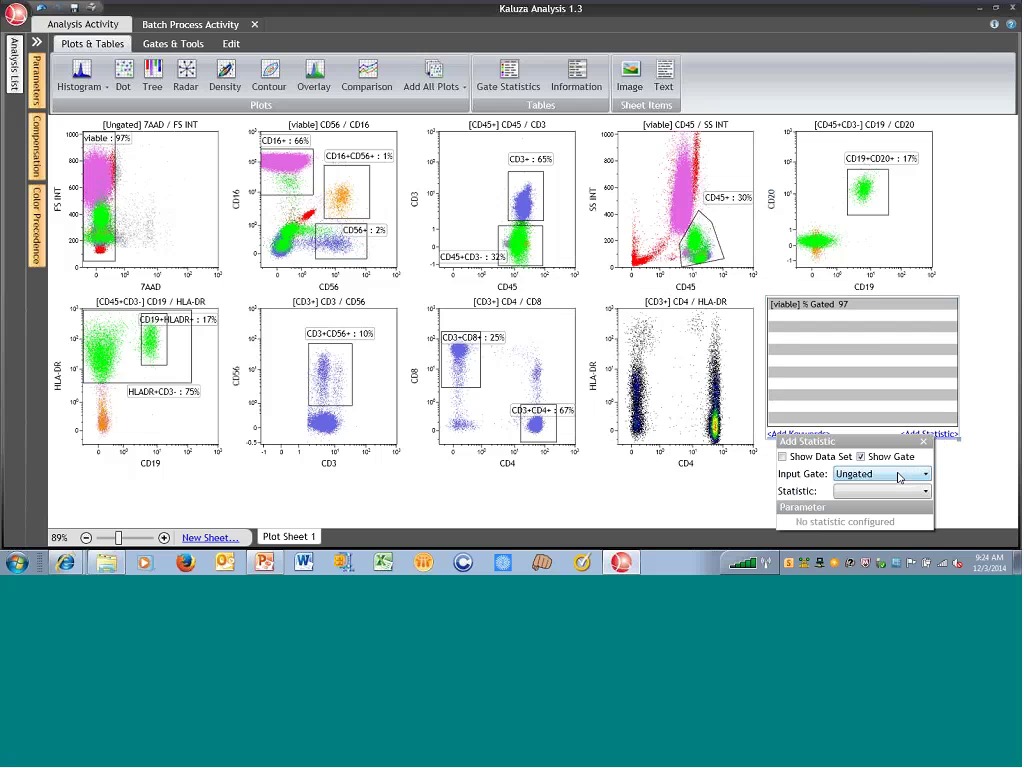Screen dimensions: 1024x768
Task: Zoom in with the plus magnifier
Action: [164, 538]
